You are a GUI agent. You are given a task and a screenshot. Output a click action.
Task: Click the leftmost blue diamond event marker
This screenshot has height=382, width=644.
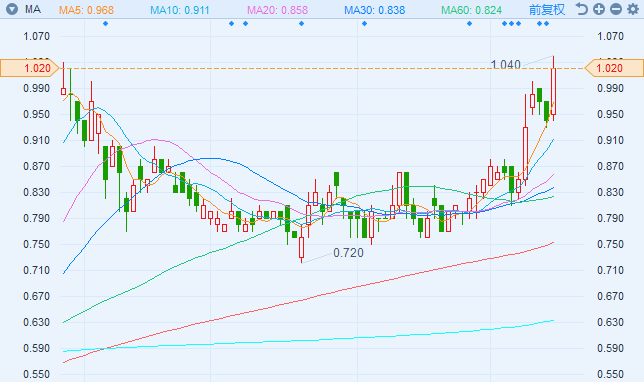pos(106,23)
